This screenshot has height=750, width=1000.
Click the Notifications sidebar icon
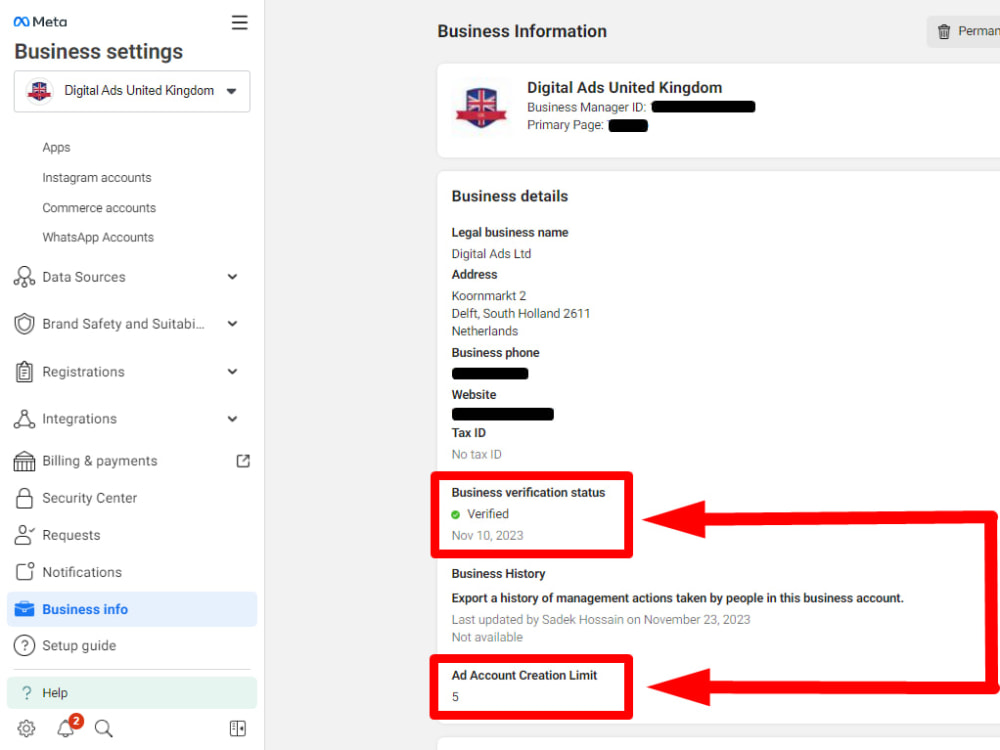tap(24, 571)
